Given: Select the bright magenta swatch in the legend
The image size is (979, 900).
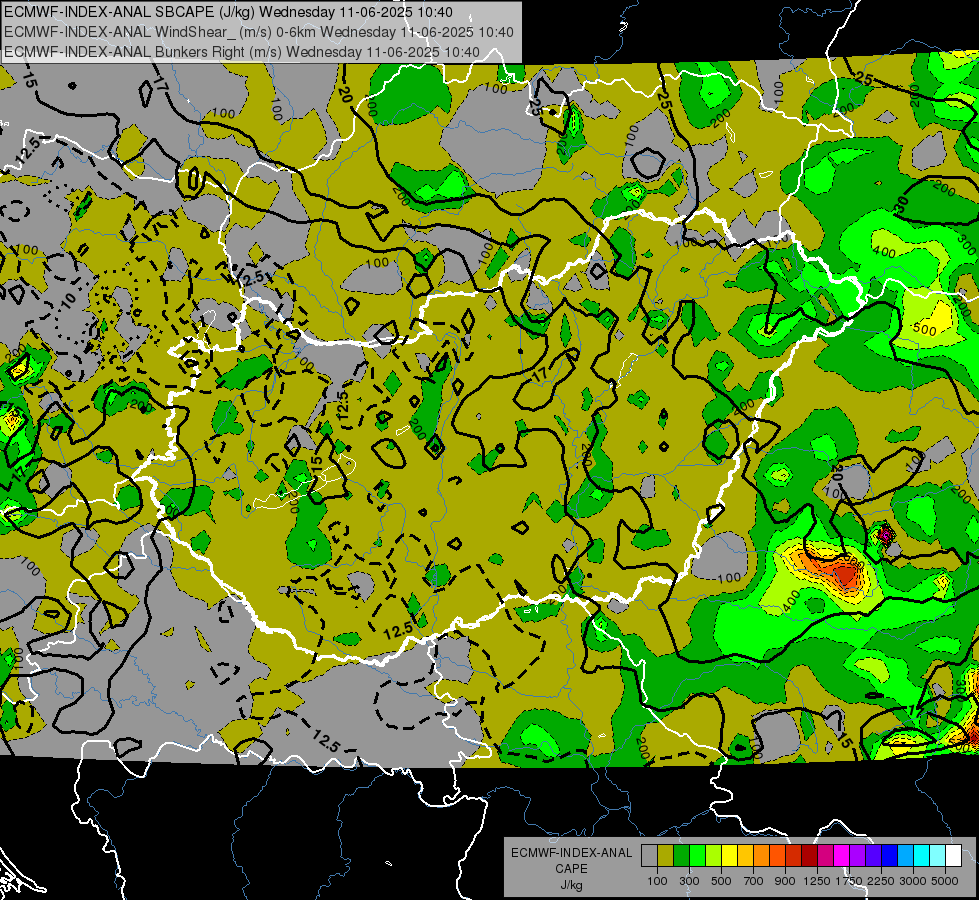Looking at the screenshot, I should (841, 856).
